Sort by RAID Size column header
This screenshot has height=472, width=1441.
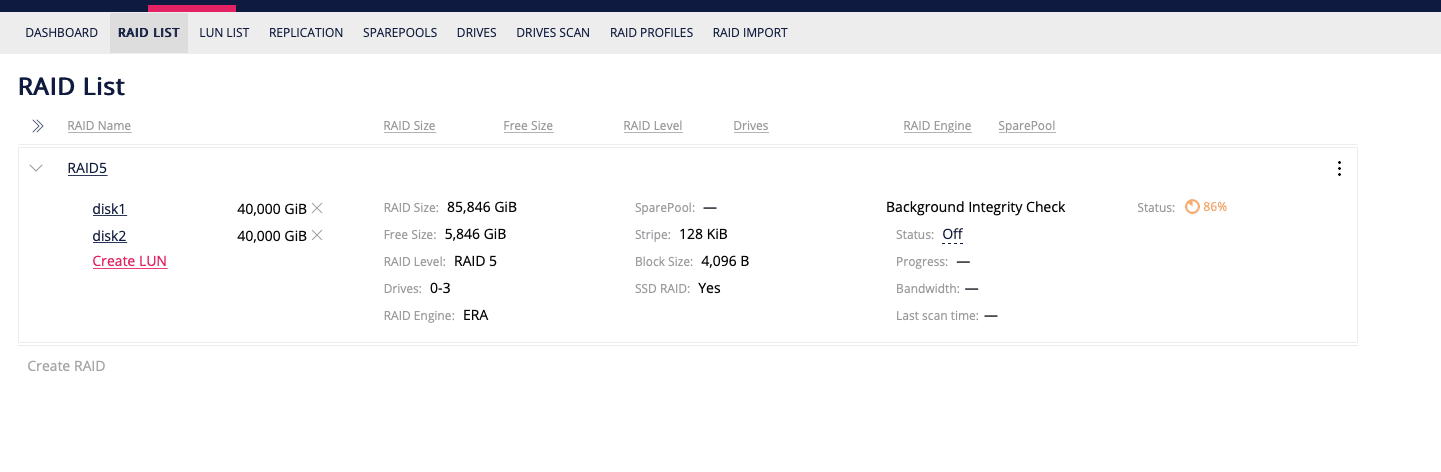point(410,126)
